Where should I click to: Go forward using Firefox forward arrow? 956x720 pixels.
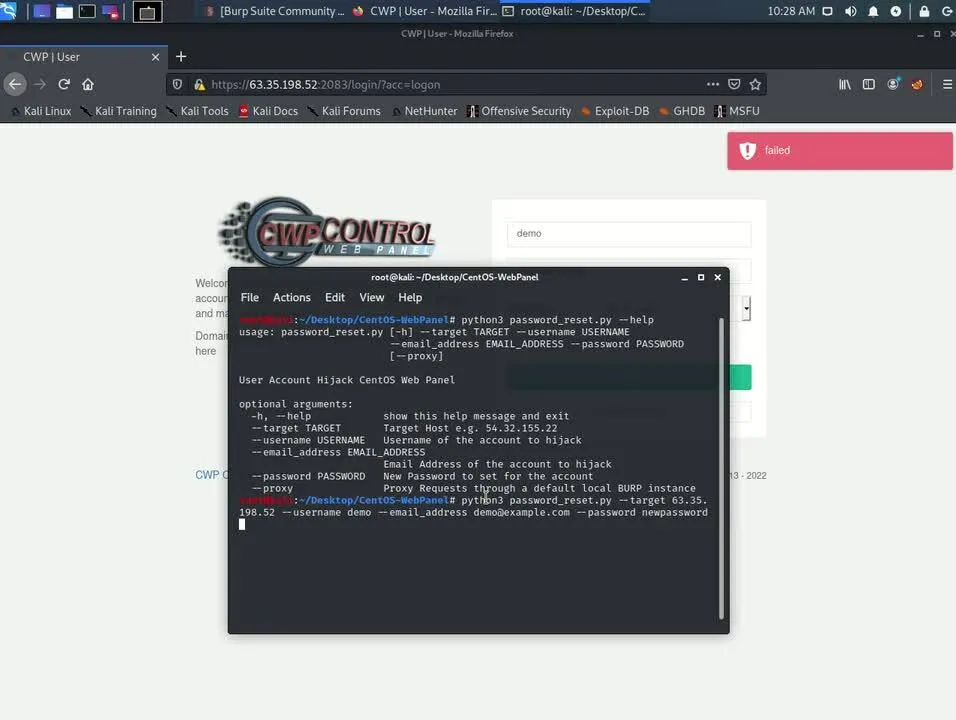click(x=40, y=84)
